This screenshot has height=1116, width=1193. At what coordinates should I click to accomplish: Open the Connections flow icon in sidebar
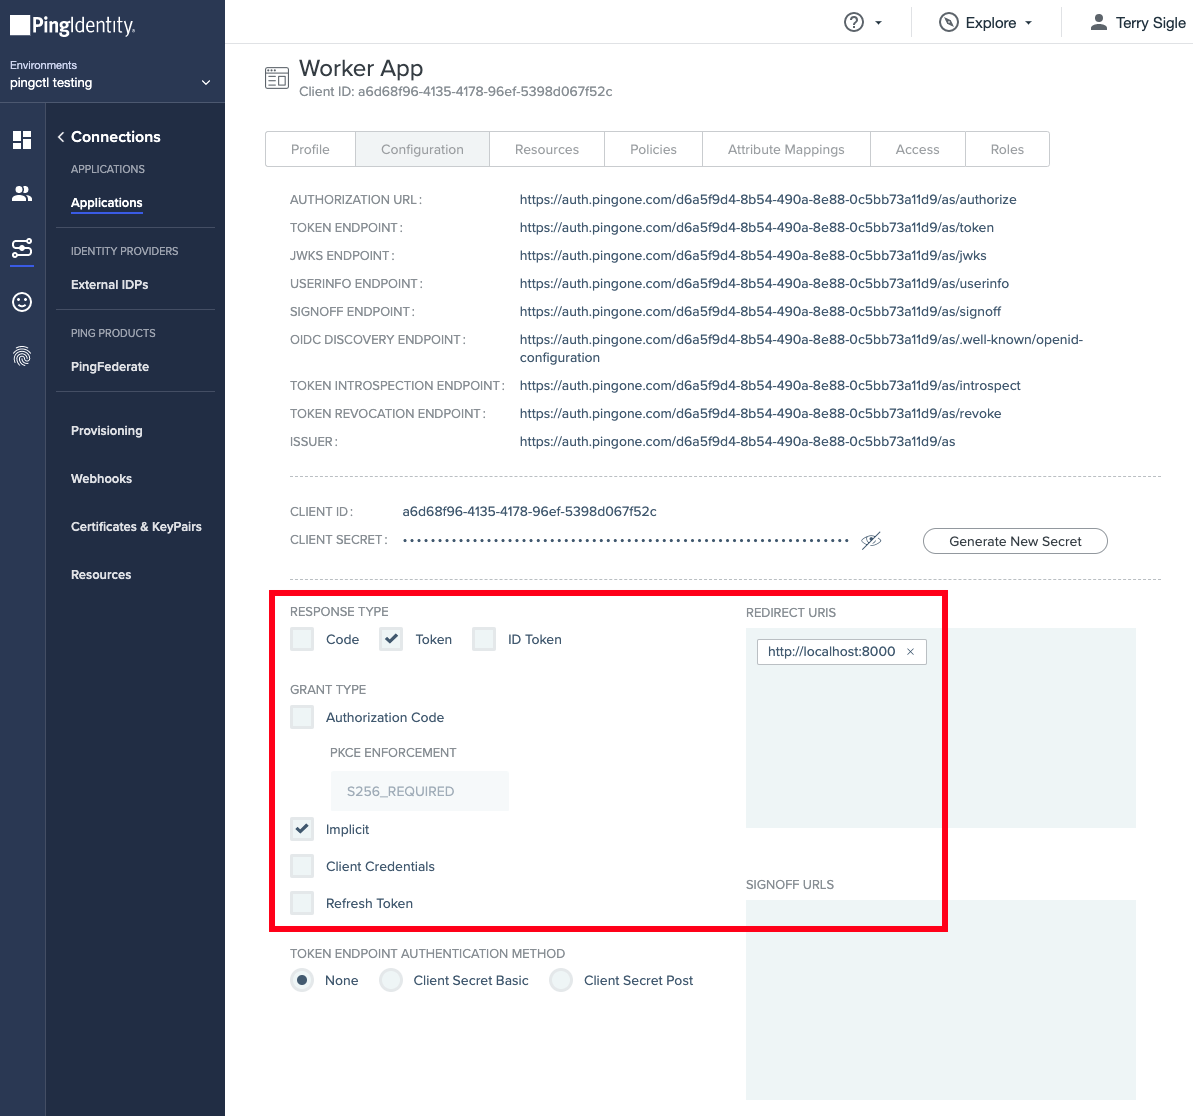tap(22, 249)
